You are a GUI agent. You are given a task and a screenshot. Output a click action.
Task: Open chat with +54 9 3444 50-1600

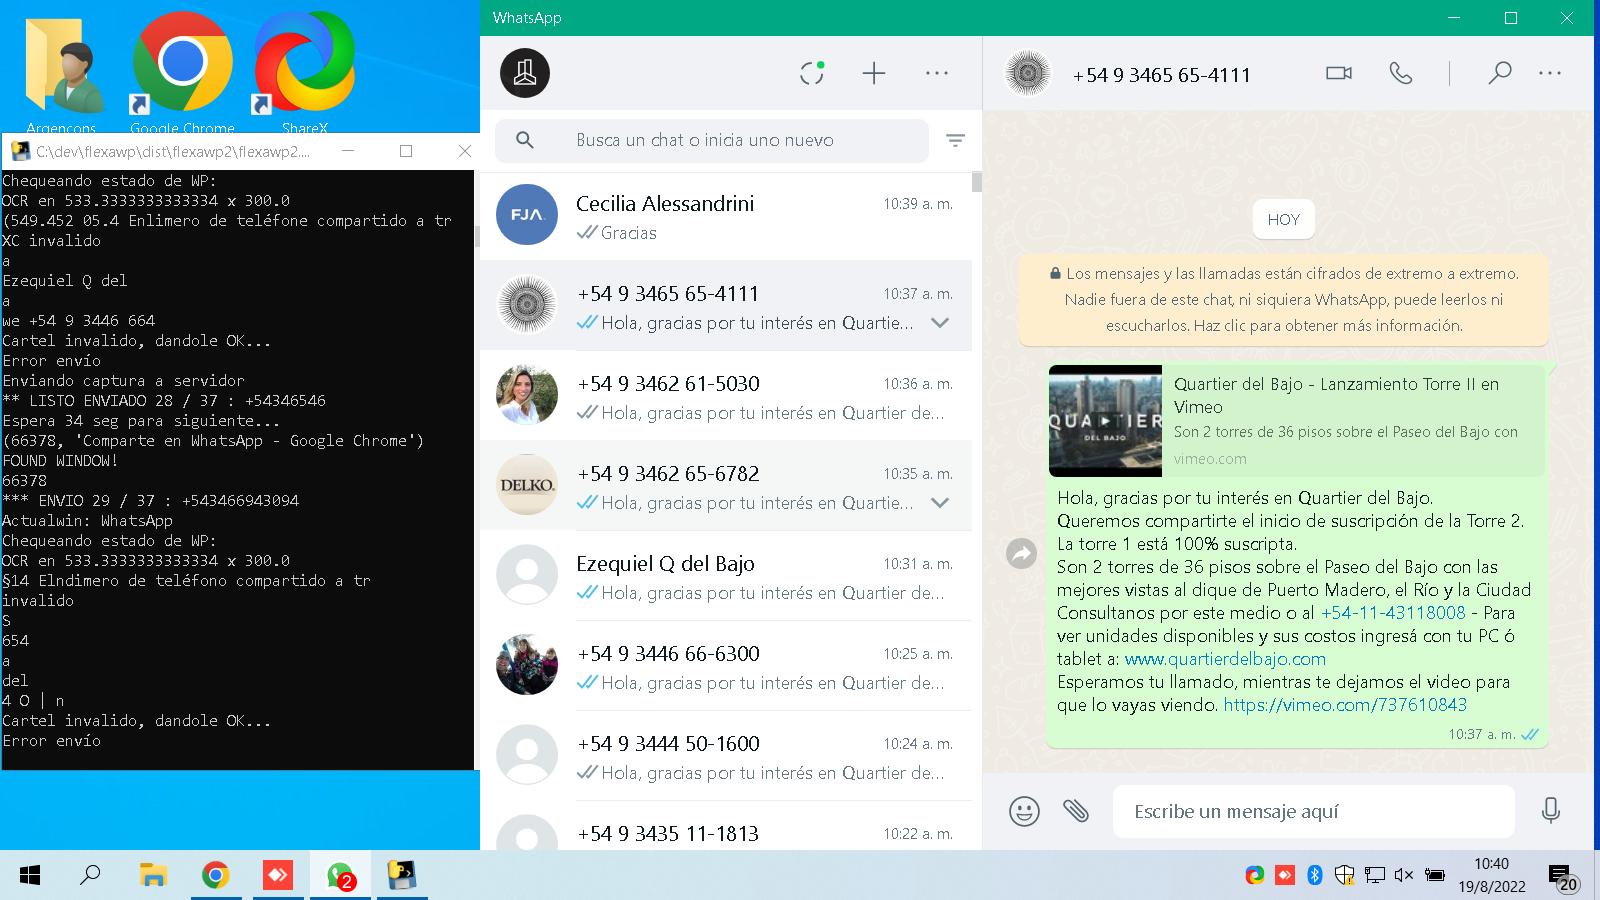tap(725, 756)
